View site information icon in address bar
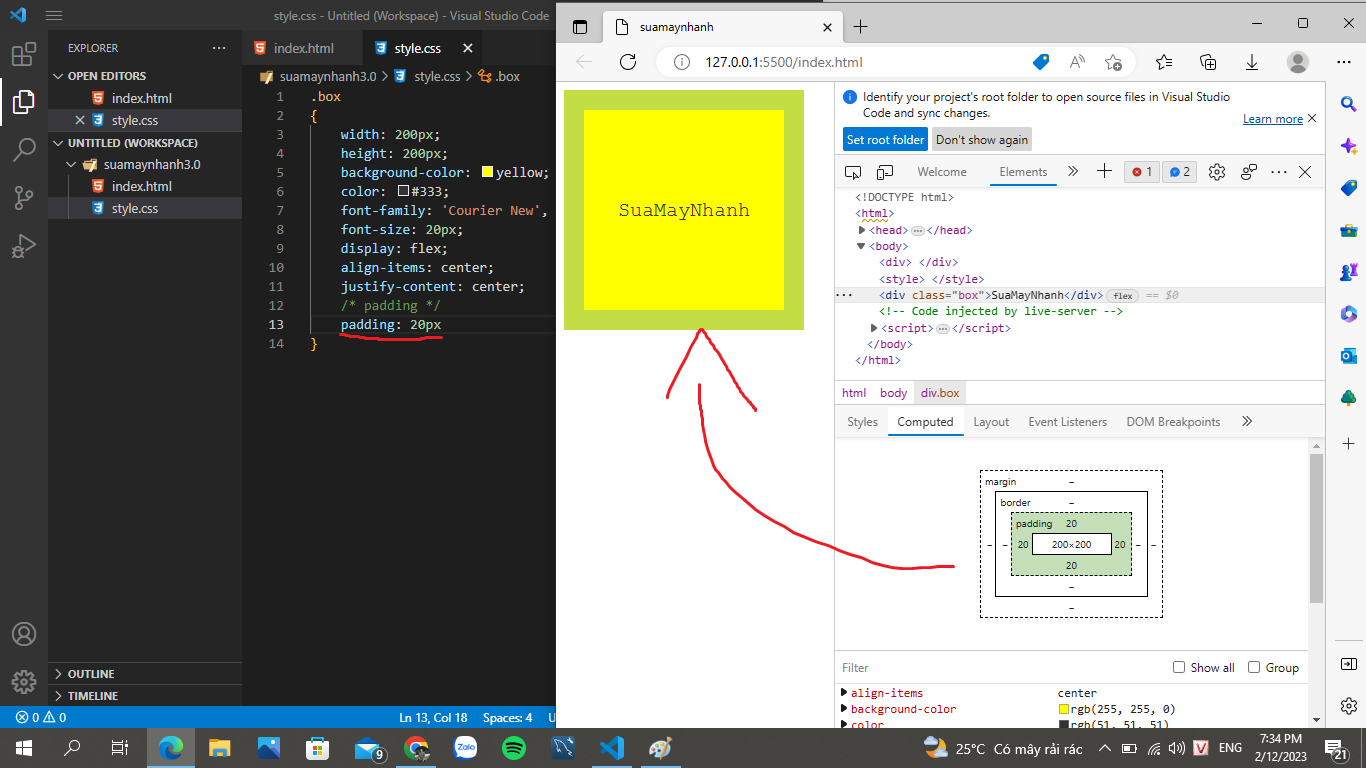This screenshot has width=1366, height=768. pyautogui.click(x=682, y=62)
